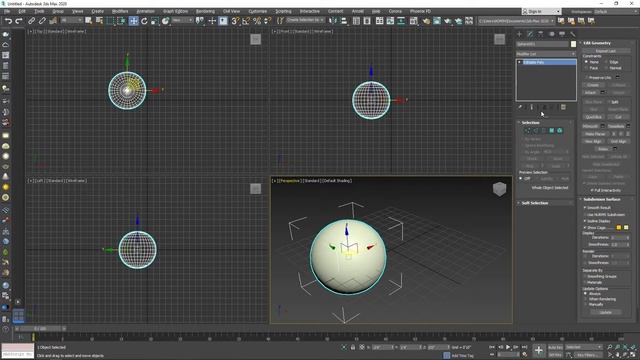The width and height of the screenshot is (640, 360).
Task: Open the File menu
Action: (7, 11)
